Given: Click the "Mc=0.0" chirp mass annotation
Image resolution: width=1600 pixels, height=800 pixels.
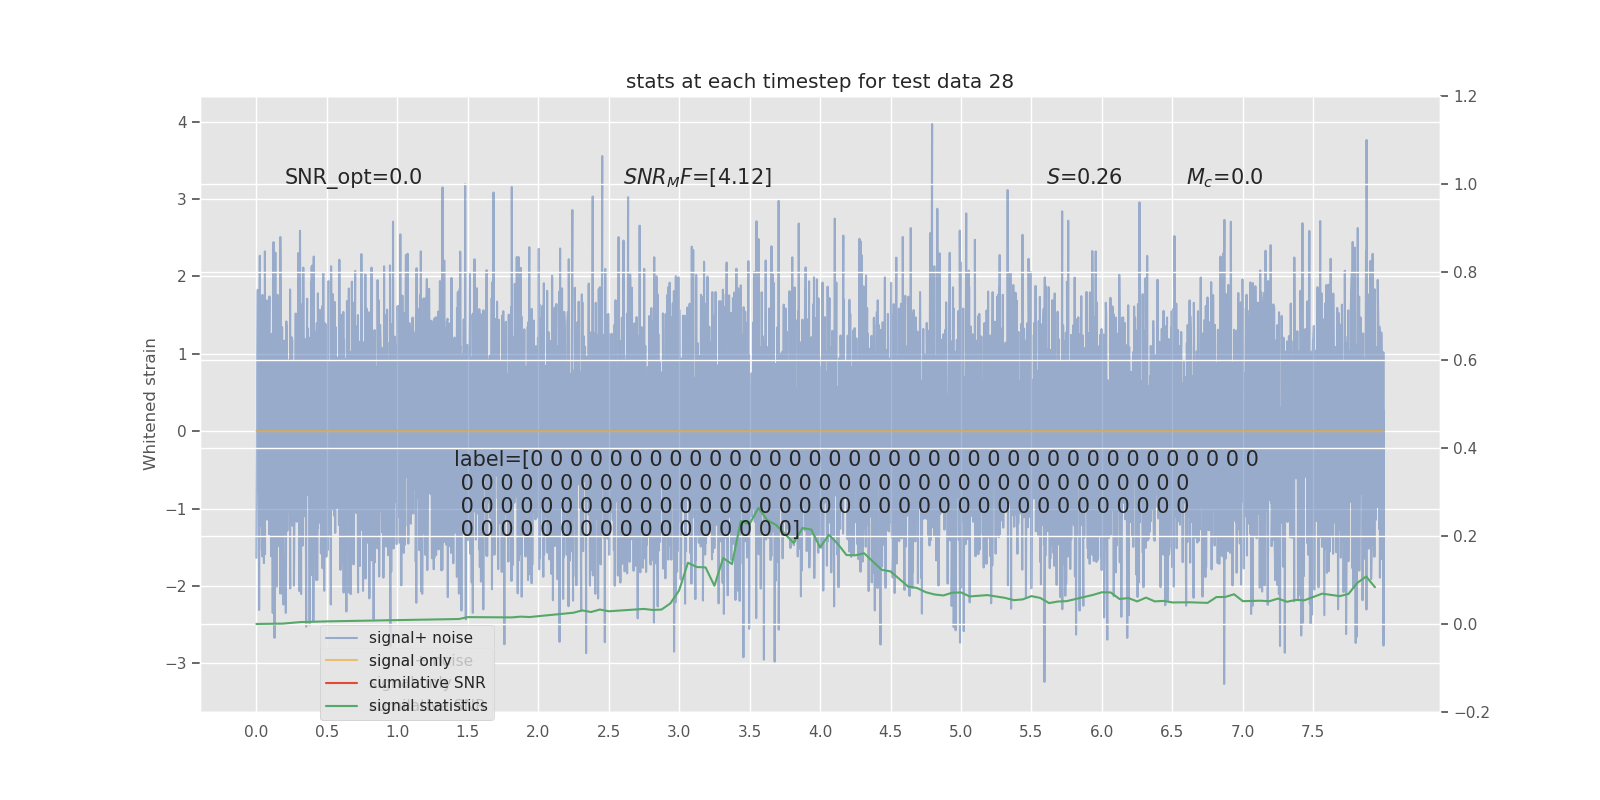Looking at the screenshot, I should (1225, 177).
